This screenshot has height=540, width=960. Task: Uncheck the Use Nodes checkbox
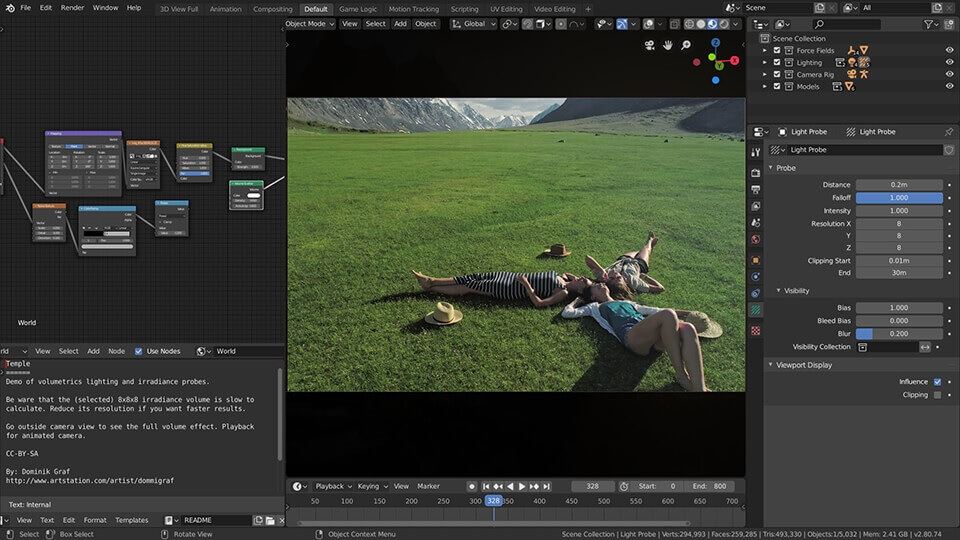tap(138, 351)
